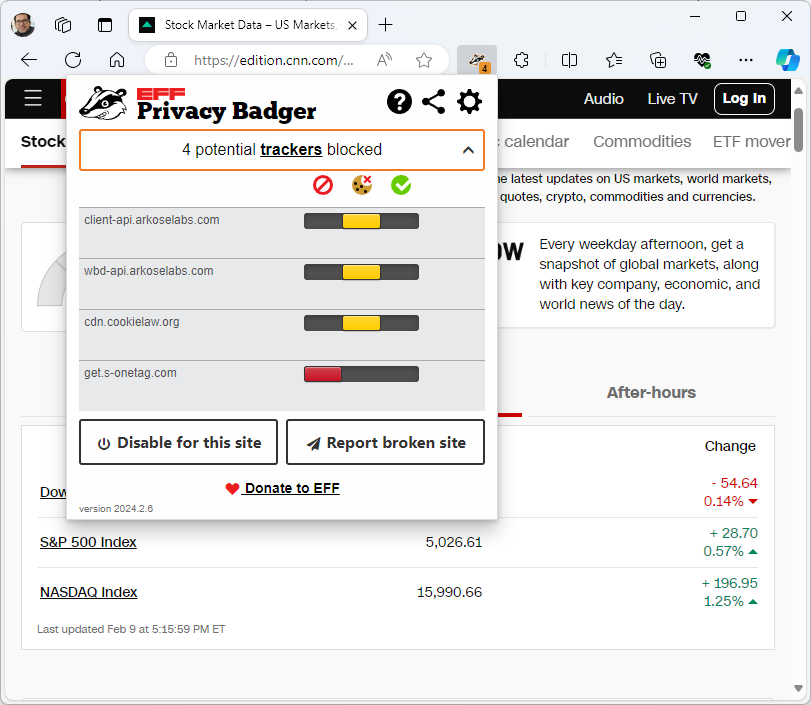The width and height of the screenshot is (811, 705).
Task: Go to the browser home page
Action: pyautogui.click(x=117, y=60)
